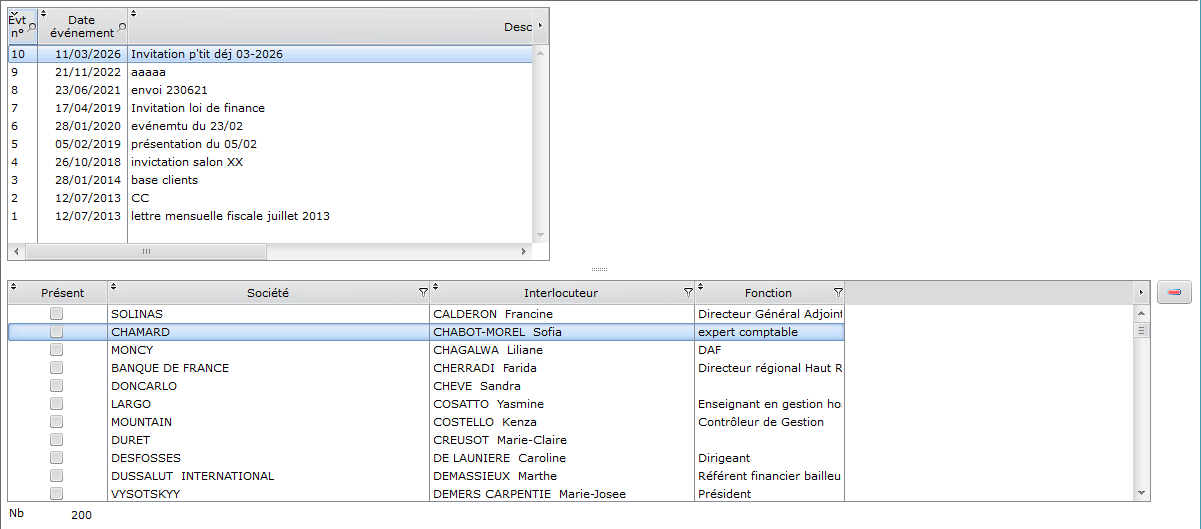Check Présent box for MOUNTAIN
Screen dimensions: 1201x529
(57, 422)
